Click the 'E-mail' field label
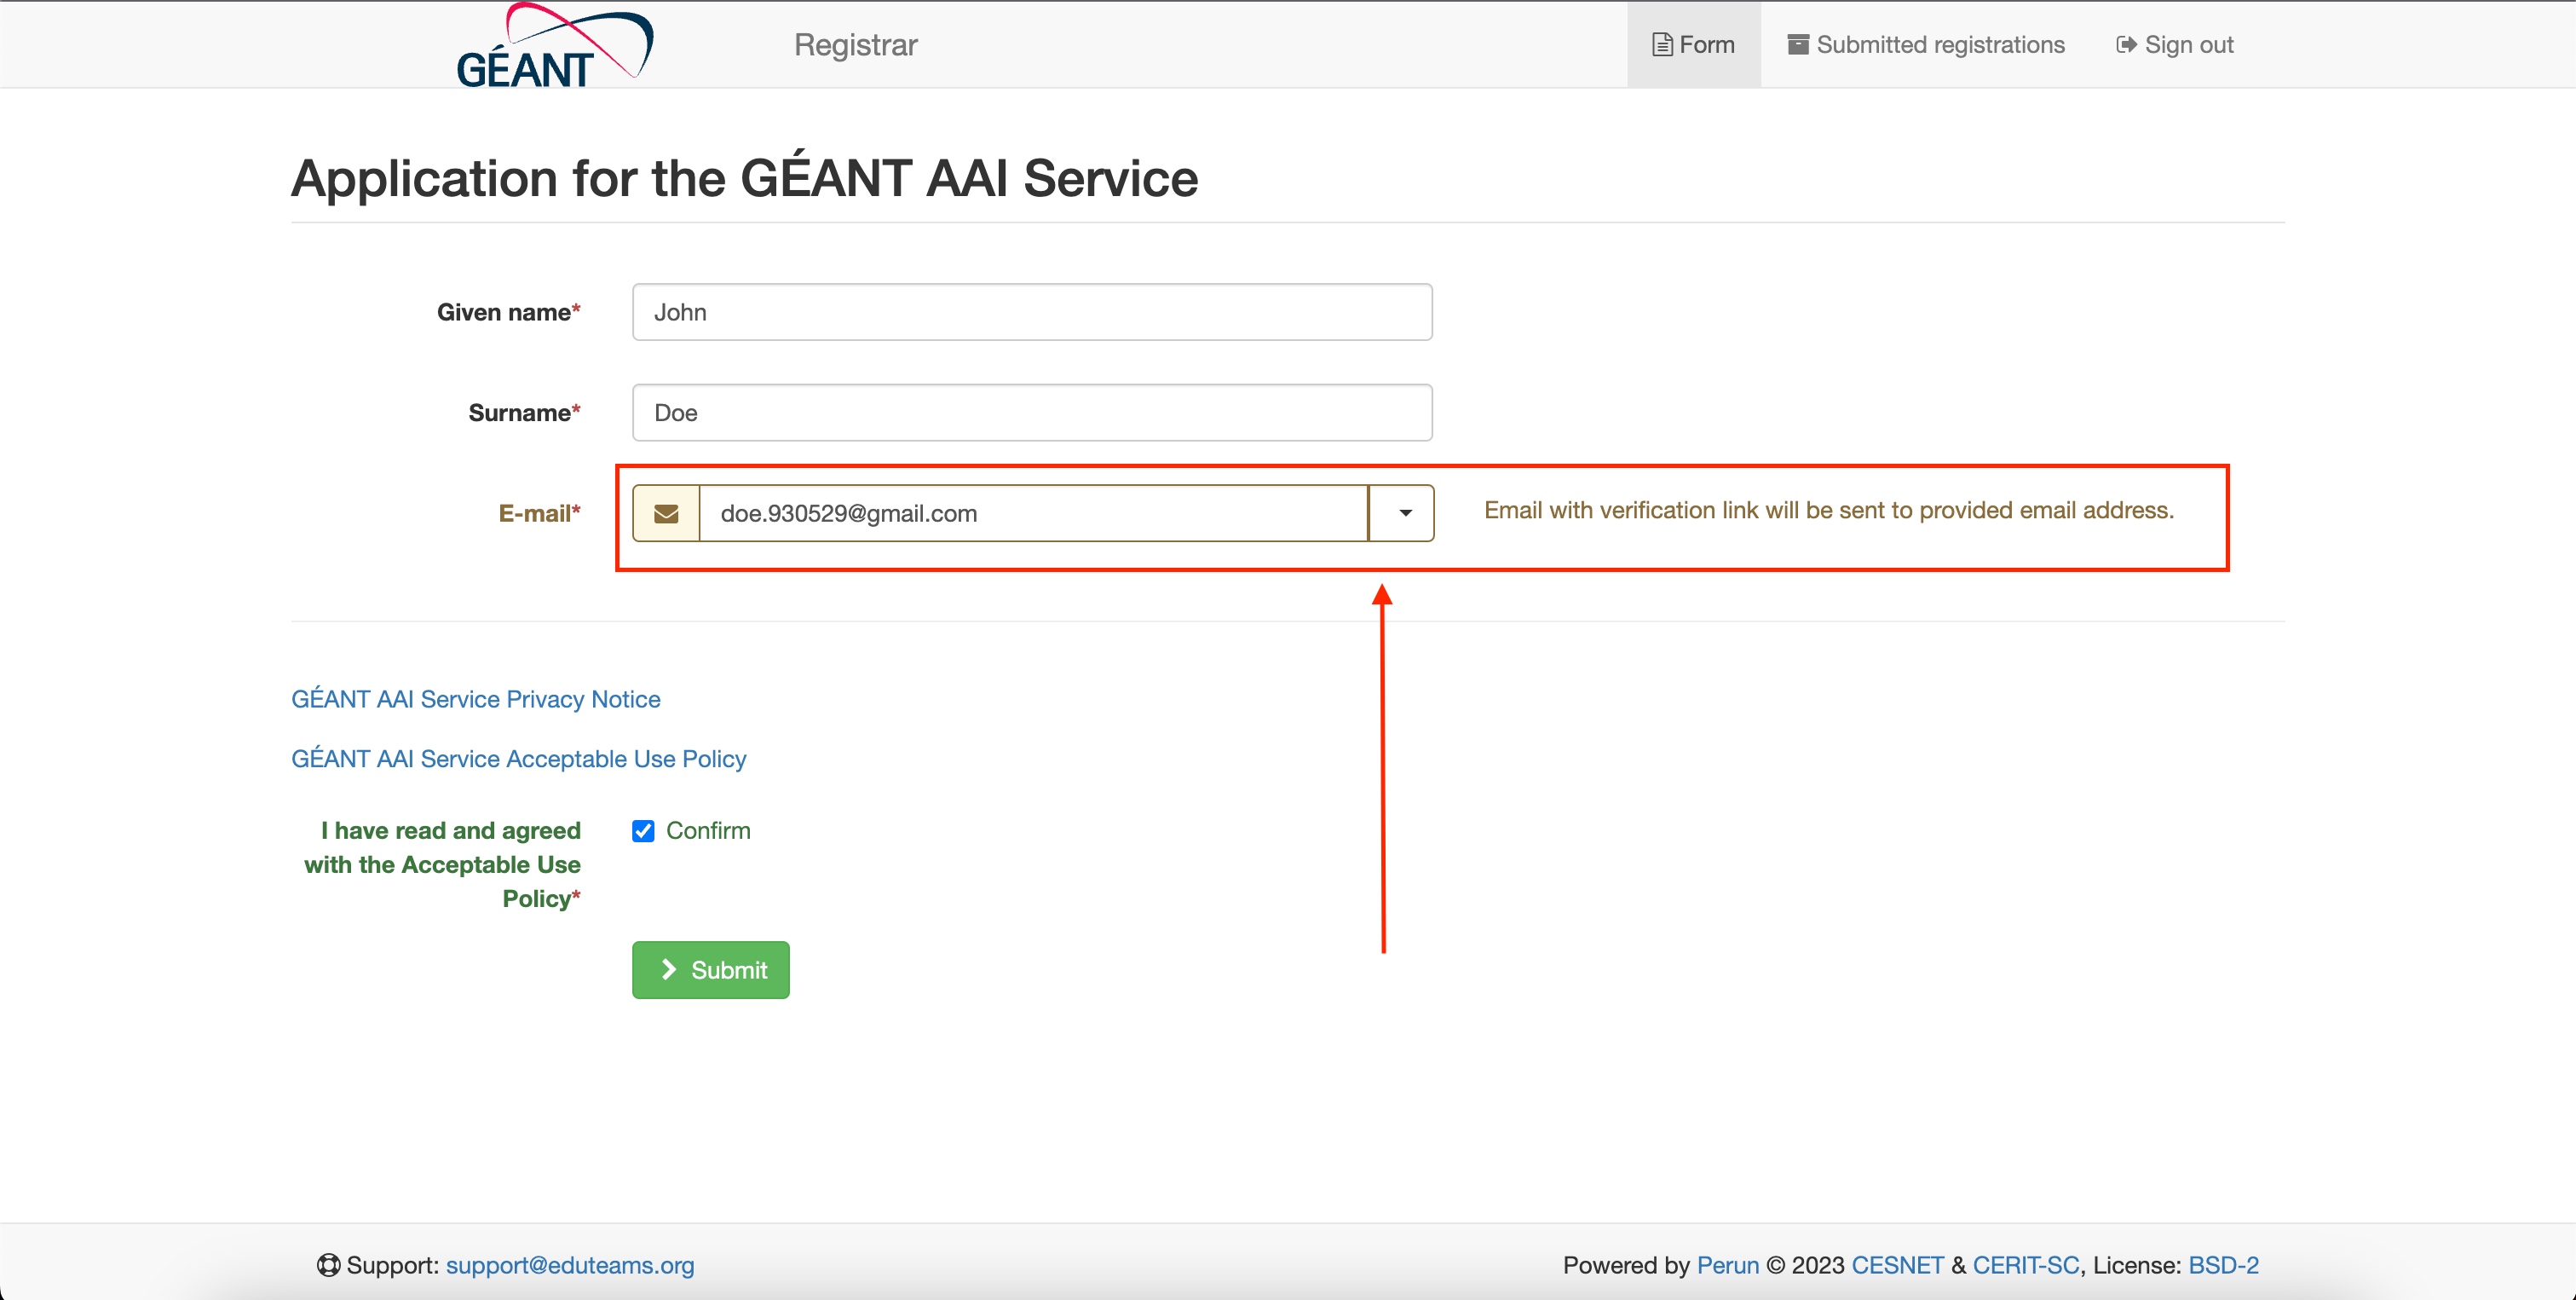Image resolution: width=2576 pixels, height=1300 pixels. tap(539, 513)
